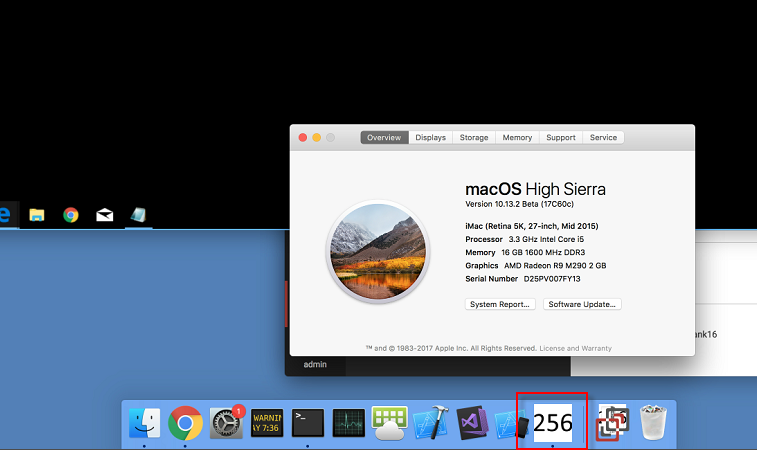This screenshot has width=757, height=450.
Task: Click the notepad-like icon in Windows taskbar
Action: pos(139,215)
